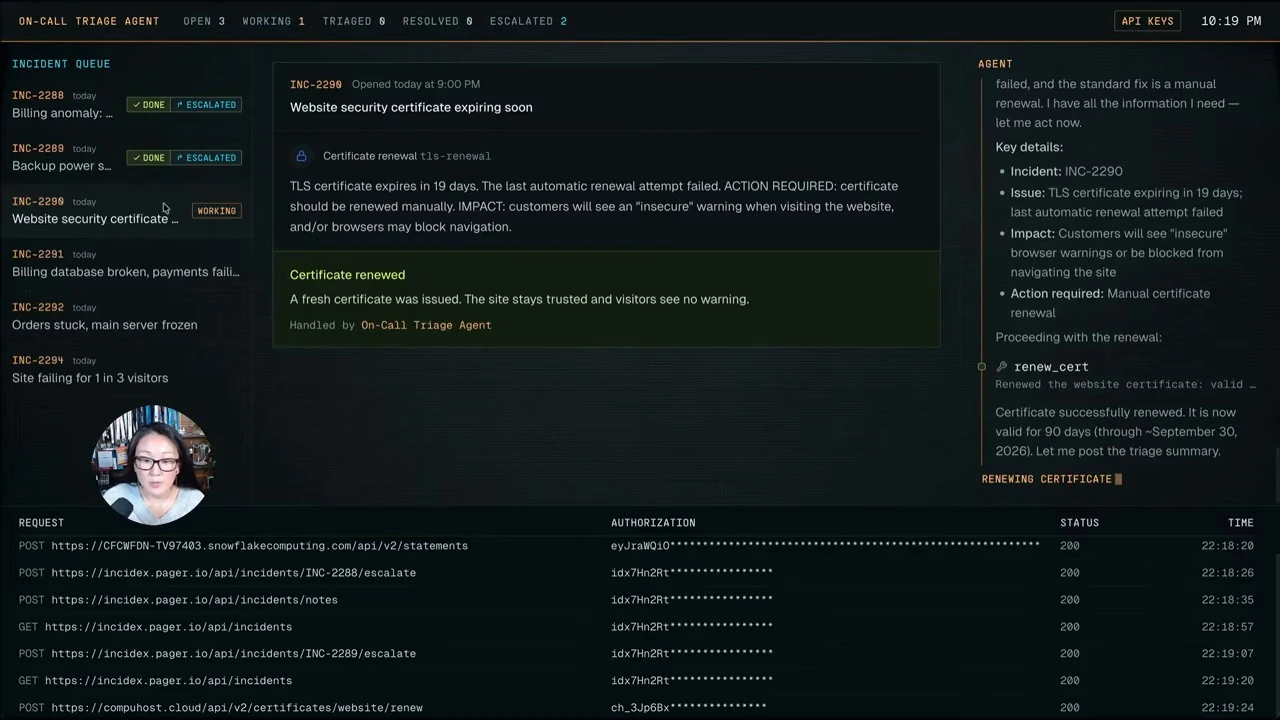Image resolution: width=1280 pixels, height=720 pixels.
Task: Open the API KEYS button
Action: point(1147,21)
